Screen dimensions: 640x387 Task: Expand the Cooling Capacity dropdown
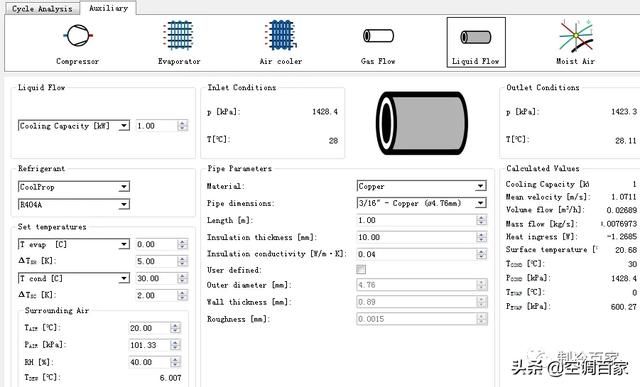(x=74, y=126)
